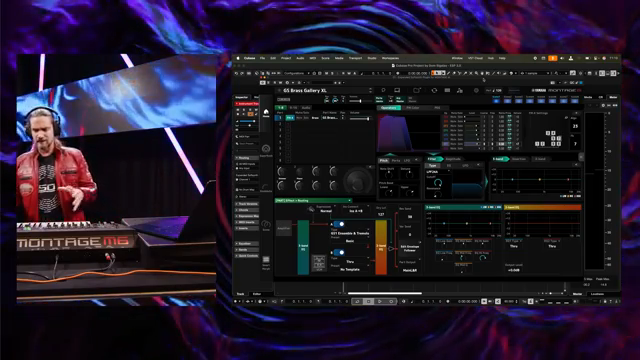
Task: Select the Draw pencil tool in toolbar
Action: (449, 73)
